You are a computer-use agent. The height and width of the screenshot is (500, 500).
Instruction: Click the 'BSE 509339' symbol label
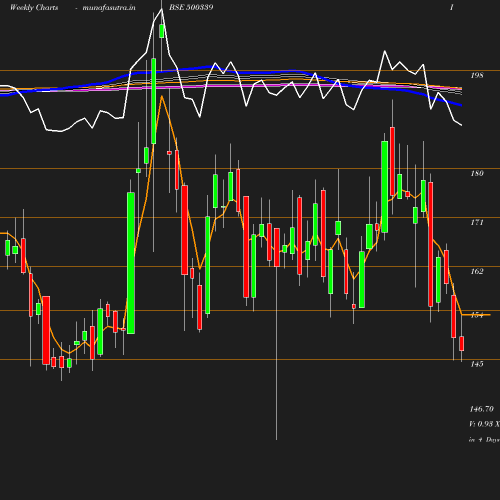click(191, 7)
